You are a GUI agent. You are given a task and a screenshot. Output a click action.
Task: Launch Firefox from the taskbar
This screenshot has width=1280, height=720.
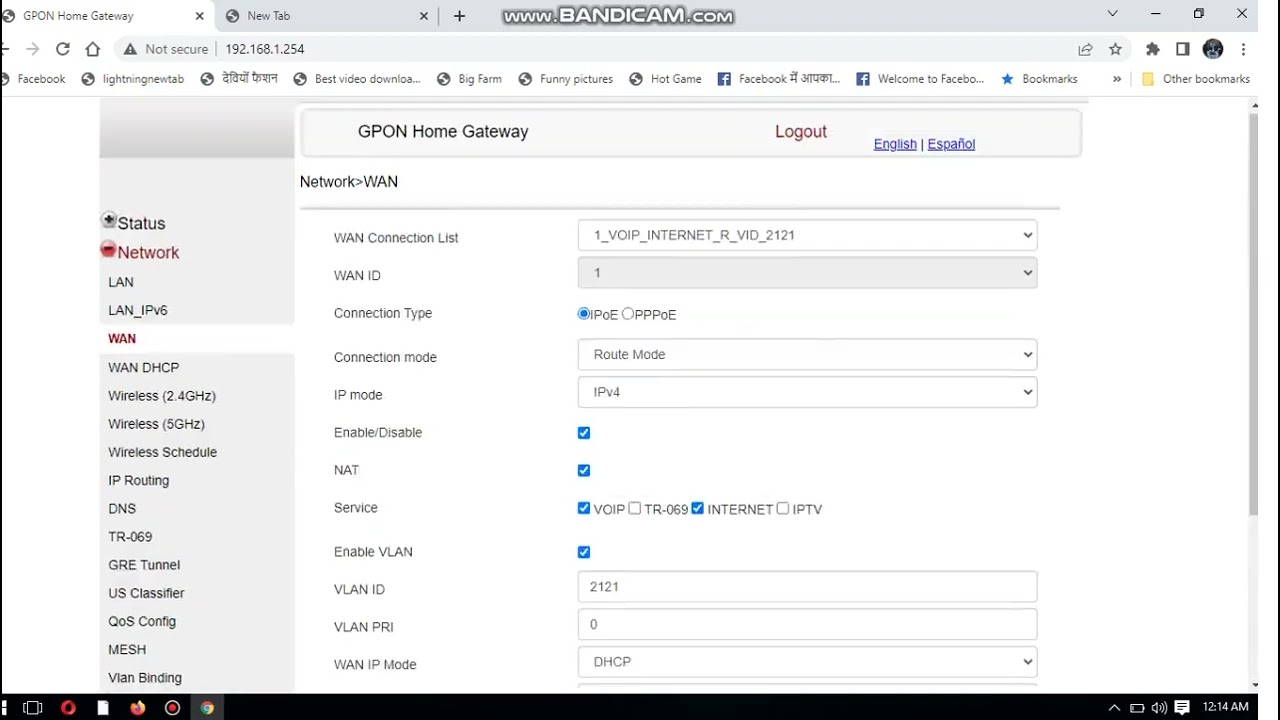137,708
